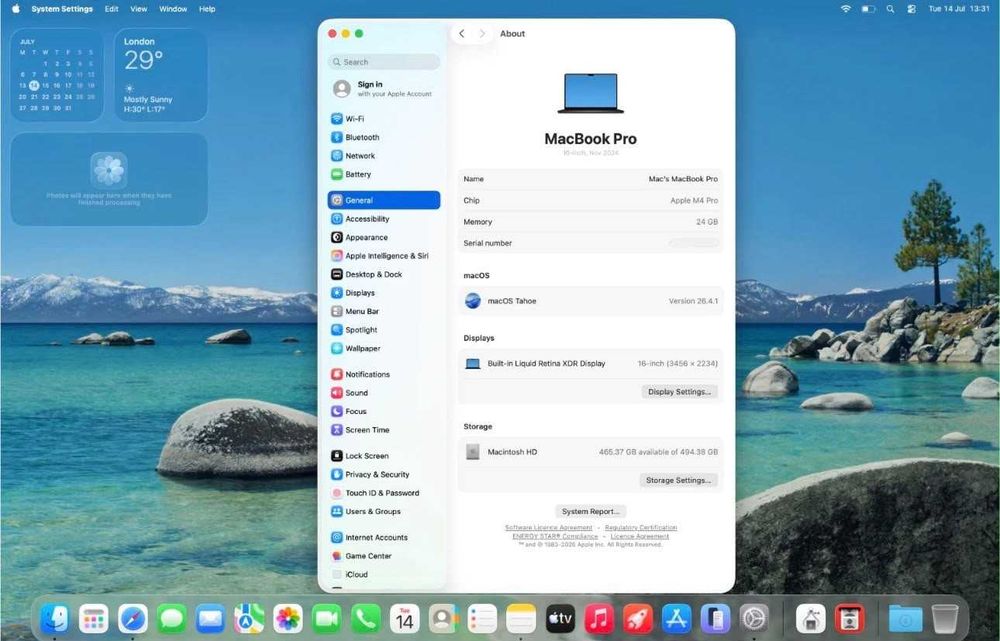The height and width of the screenshot is (641, 1000).
Task: Open Wi-Fi settings in the sidebar
Action: (383, 119)
